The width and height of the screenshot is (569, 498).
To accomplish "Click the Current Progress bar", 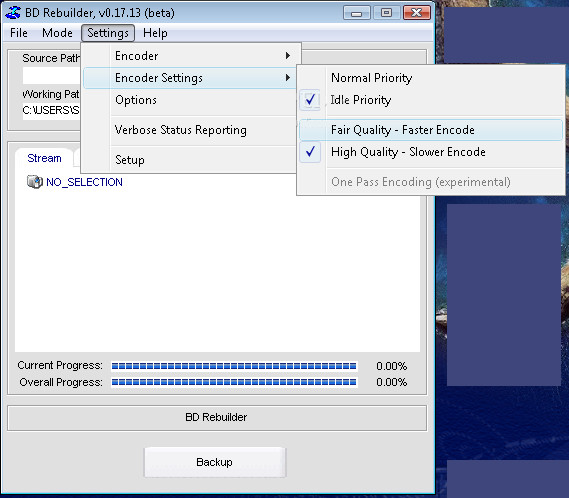I will [234, 366].
